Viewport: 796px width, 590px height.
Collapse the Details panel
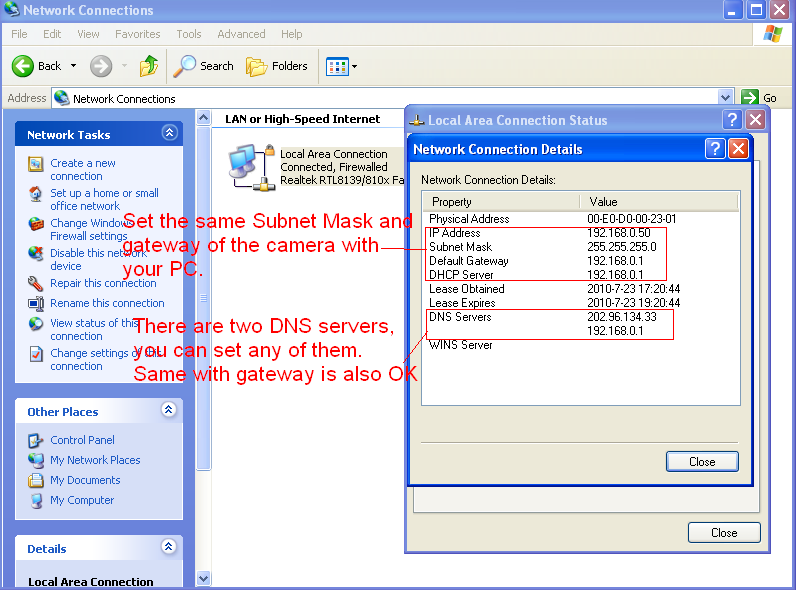[169, 547]
